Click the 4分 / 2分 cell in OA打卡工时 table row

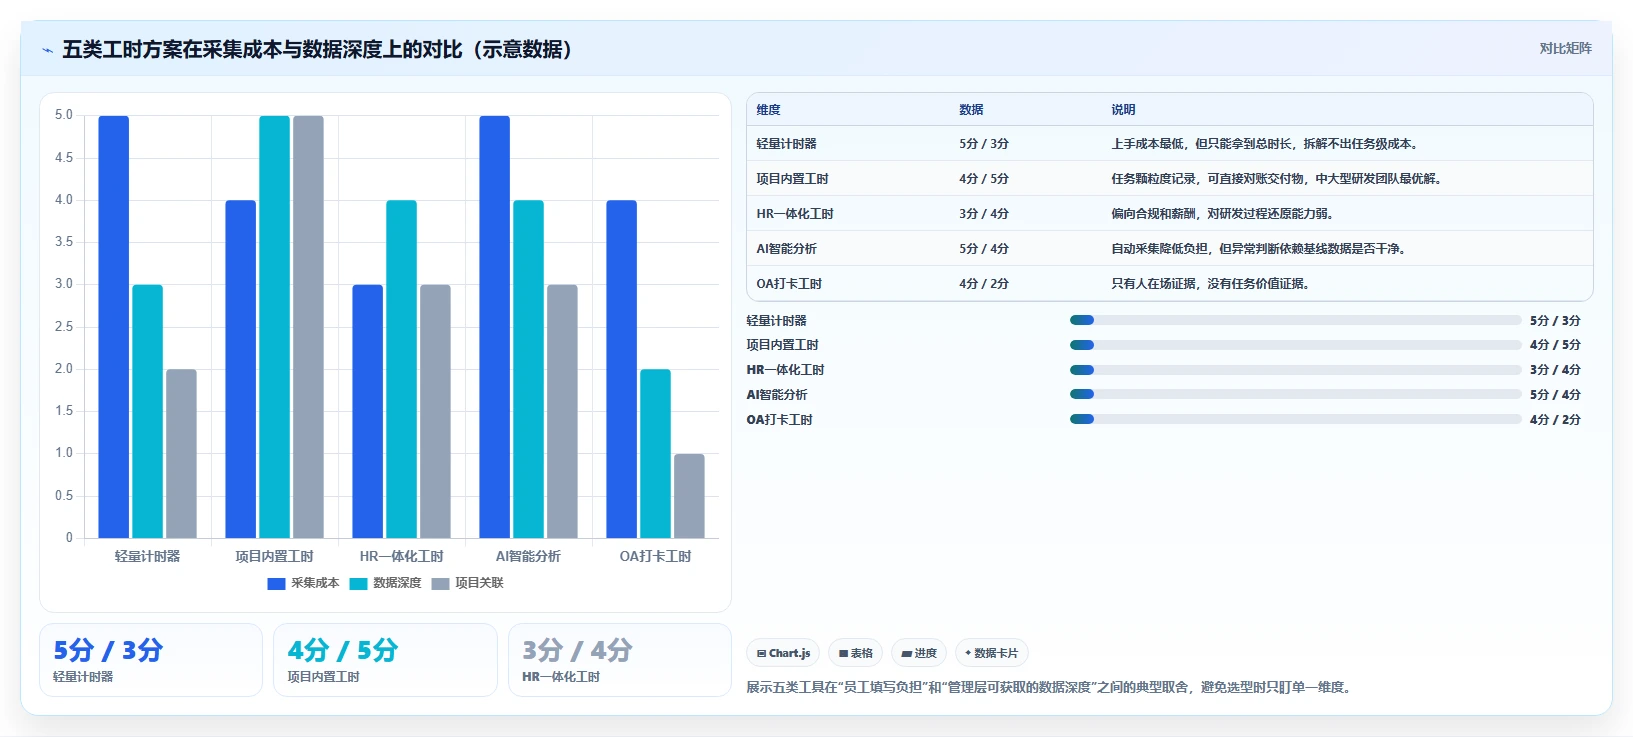coord(984,284)
